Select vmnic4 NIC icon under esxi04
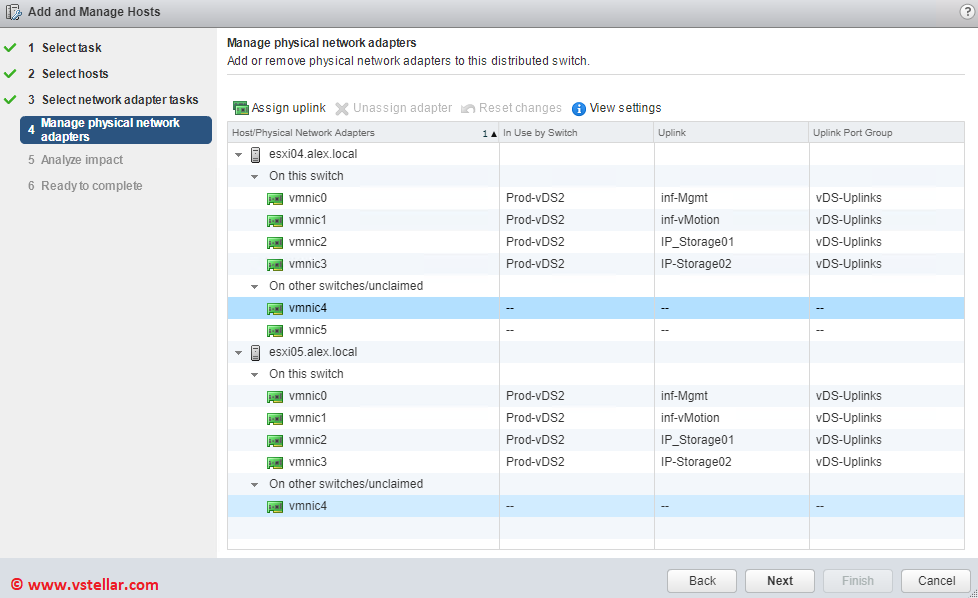Screen dimensions: 978x598 point(275,308)
